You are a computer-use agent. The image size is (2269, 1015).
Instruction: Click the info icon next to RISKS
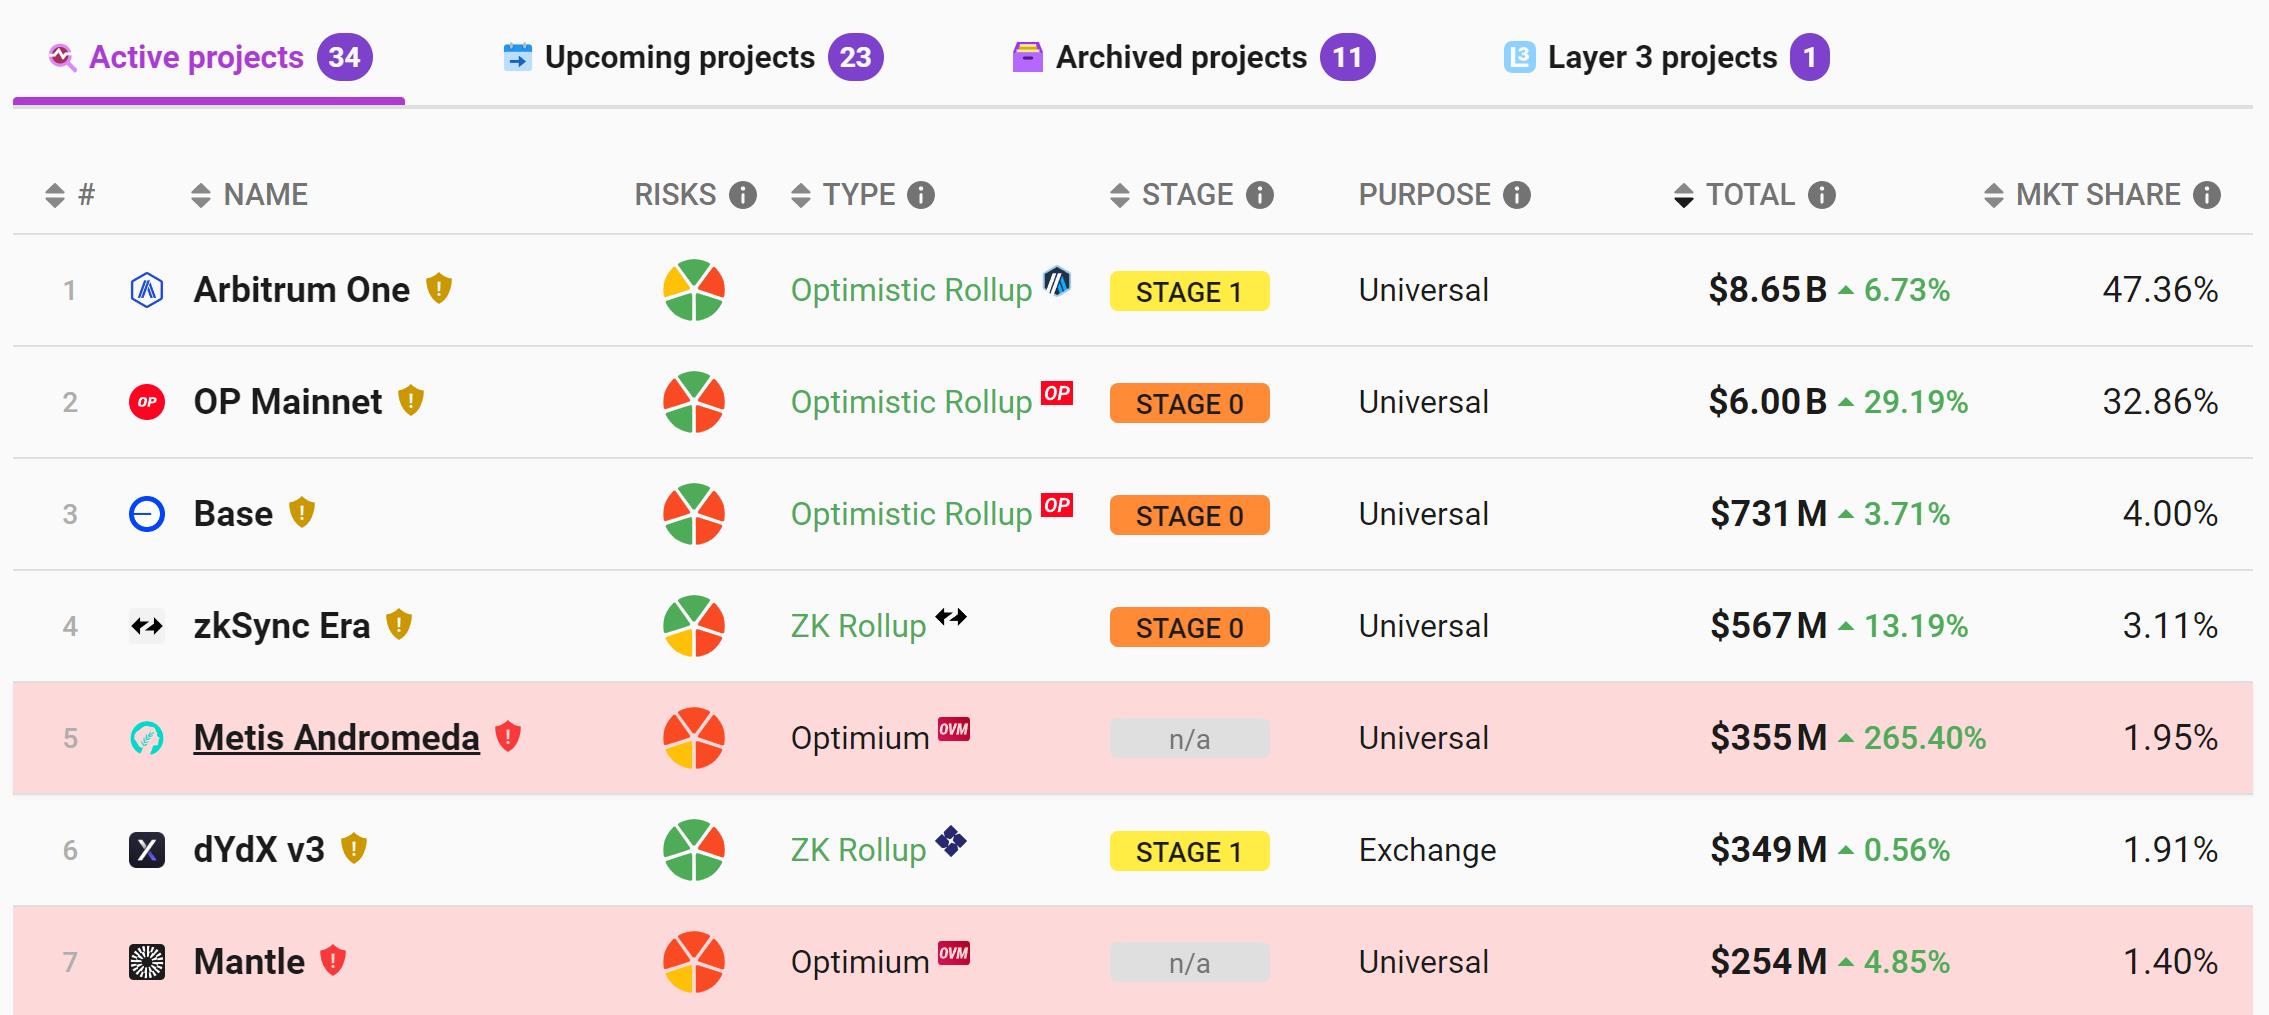coord(742,195)
